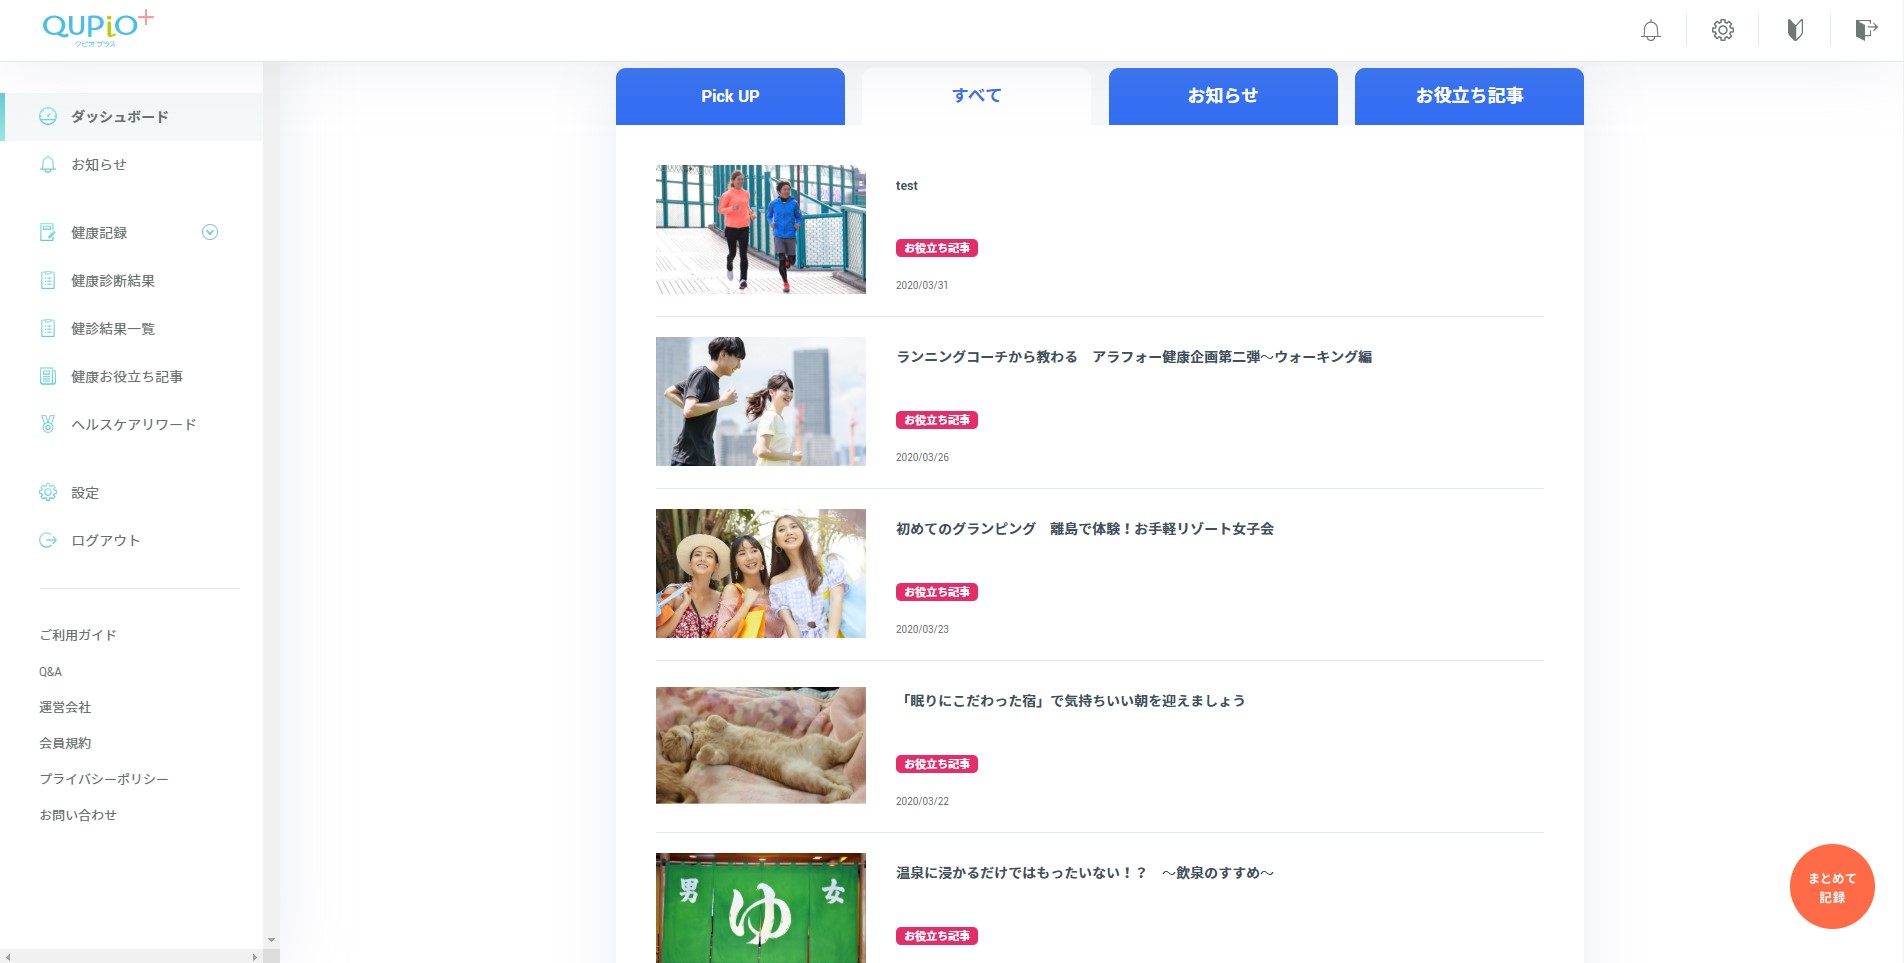
Task: Select the お役立ち記事 tab
Action: pos(1468,96)
